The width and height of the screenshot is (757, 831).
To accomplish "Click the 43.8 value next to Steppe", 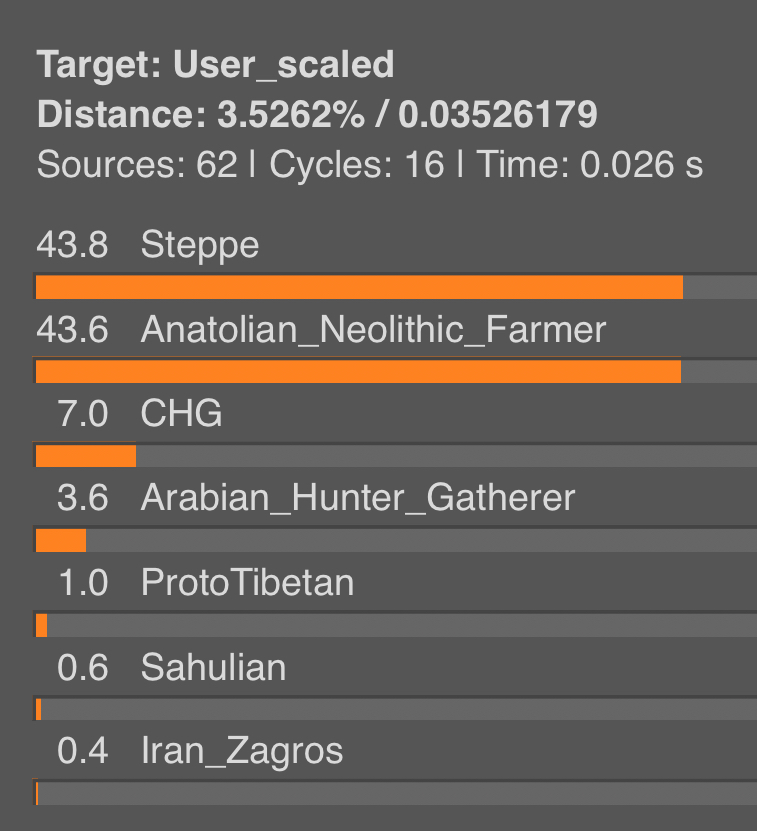I will tap(72, 245).
